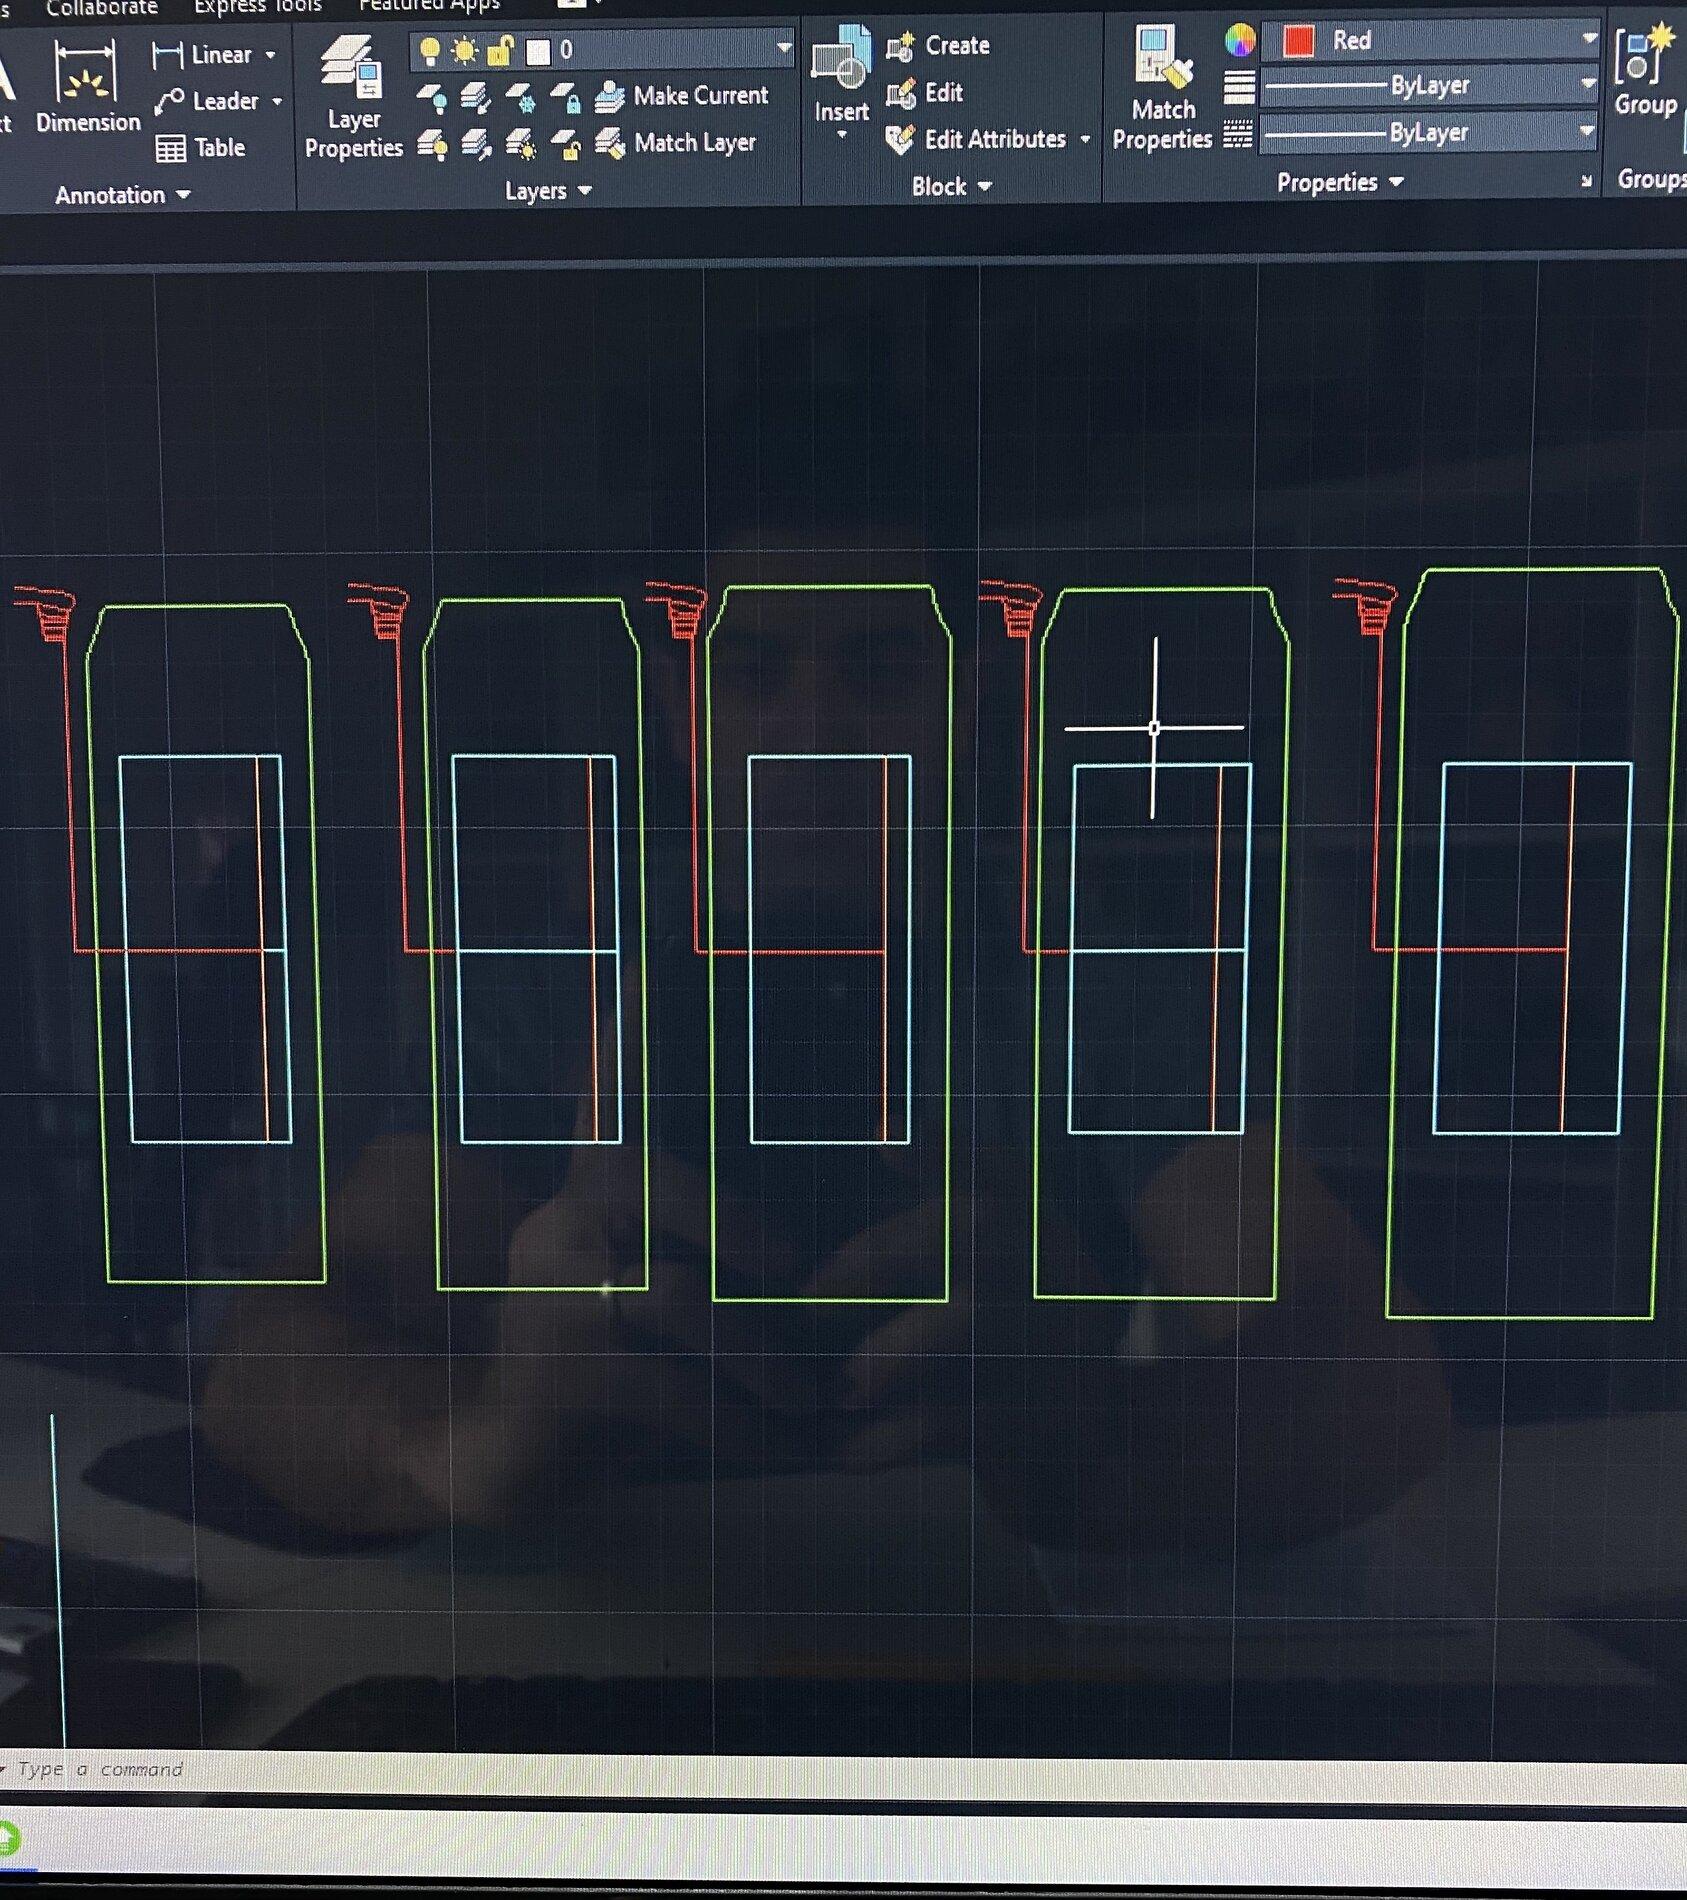Click the Match Layer icon
This screenshot has width=1687, height=1900.
[610, 144]
